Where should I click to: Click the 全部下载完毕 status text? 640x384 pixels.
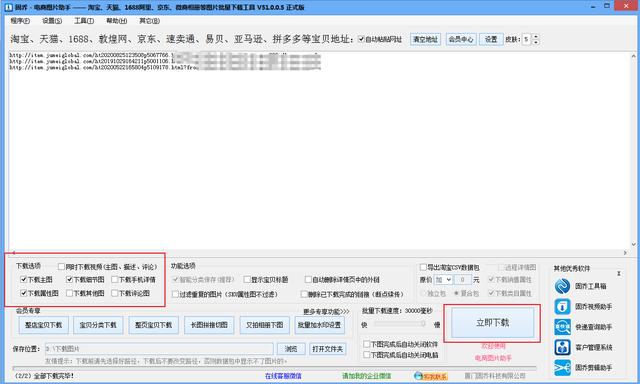(x=44, y=376)
